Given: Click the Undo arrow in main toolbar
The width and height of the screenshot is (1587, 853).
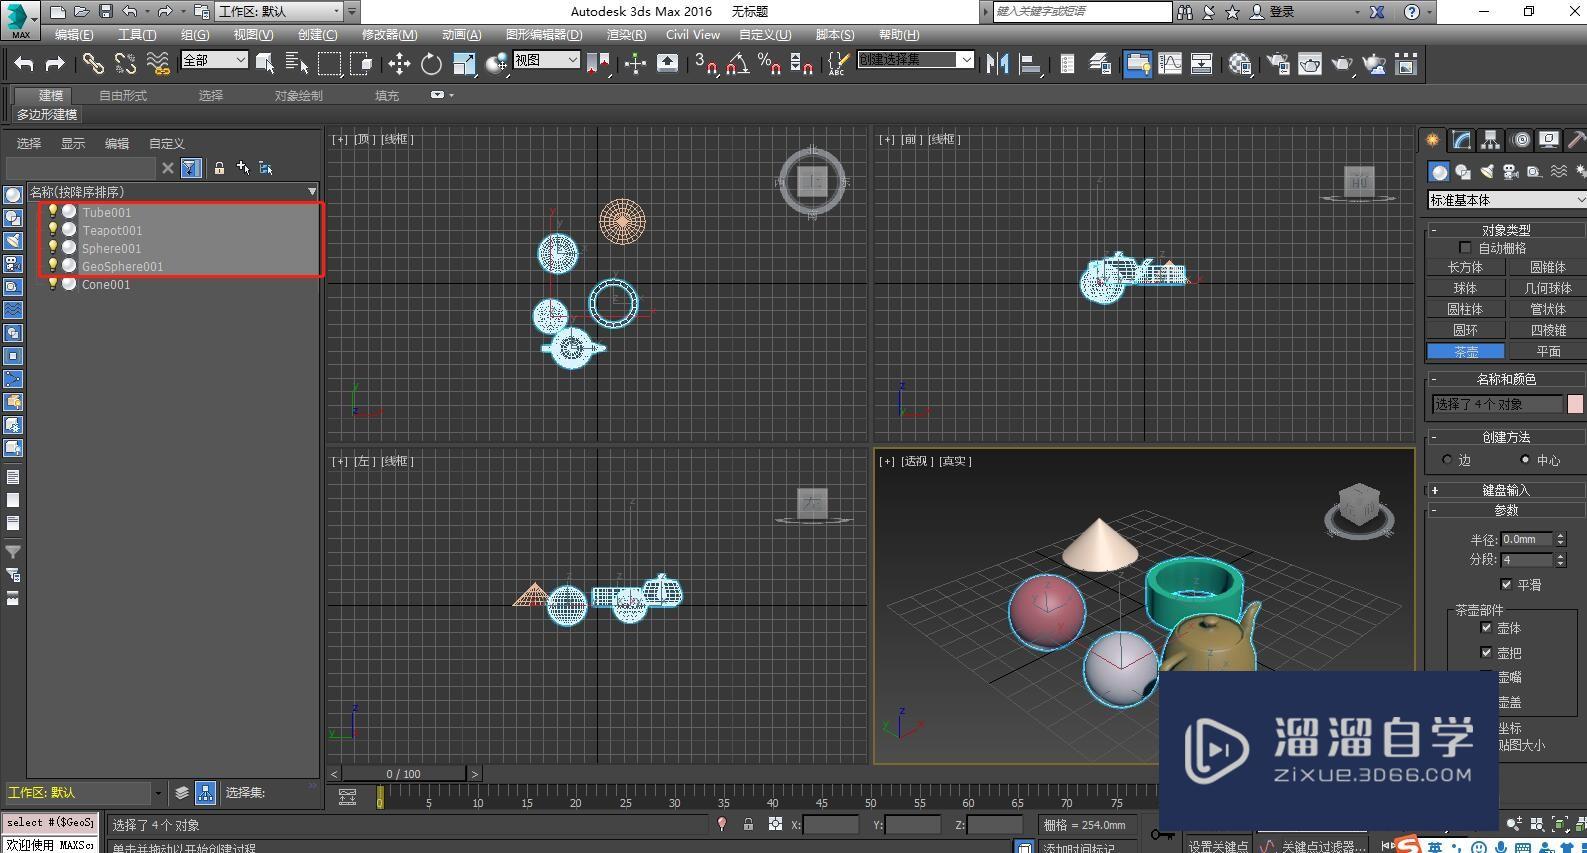Looking at the screenshot, I should click(x=24, y=64).
